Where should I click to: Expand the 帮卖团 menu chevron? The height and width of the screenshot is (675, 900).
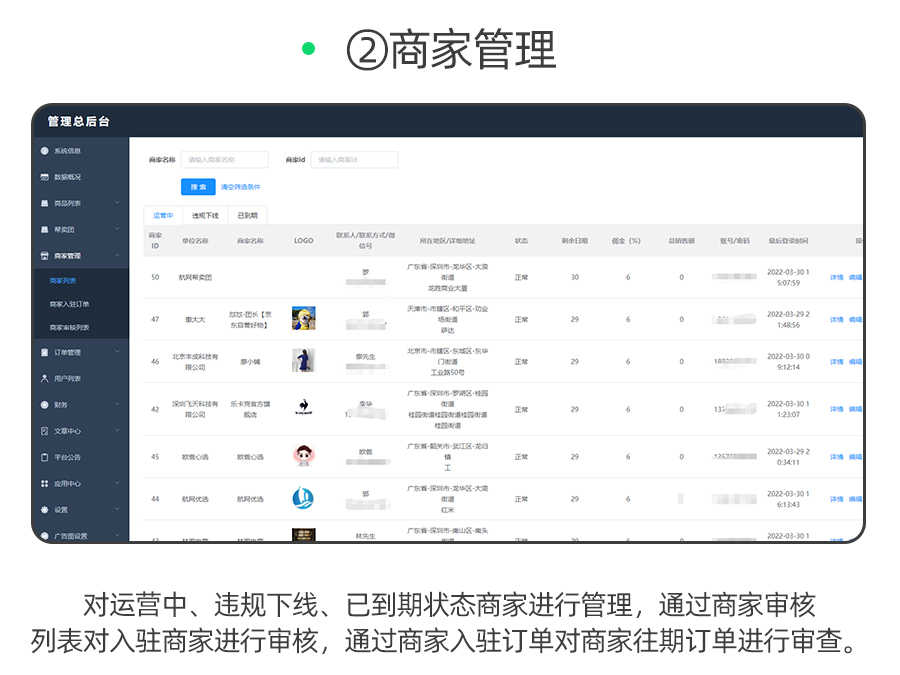coord(117,229)
